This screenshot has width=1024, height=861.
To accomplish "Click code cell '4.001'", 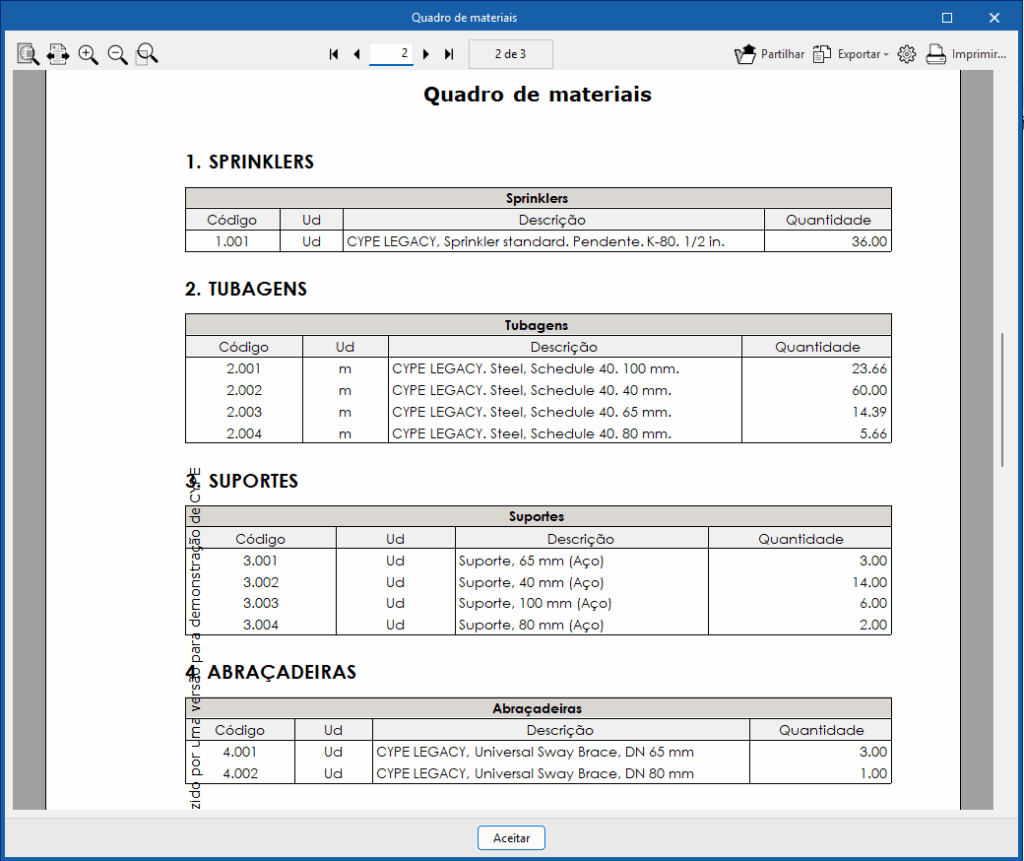I will 240,752.
